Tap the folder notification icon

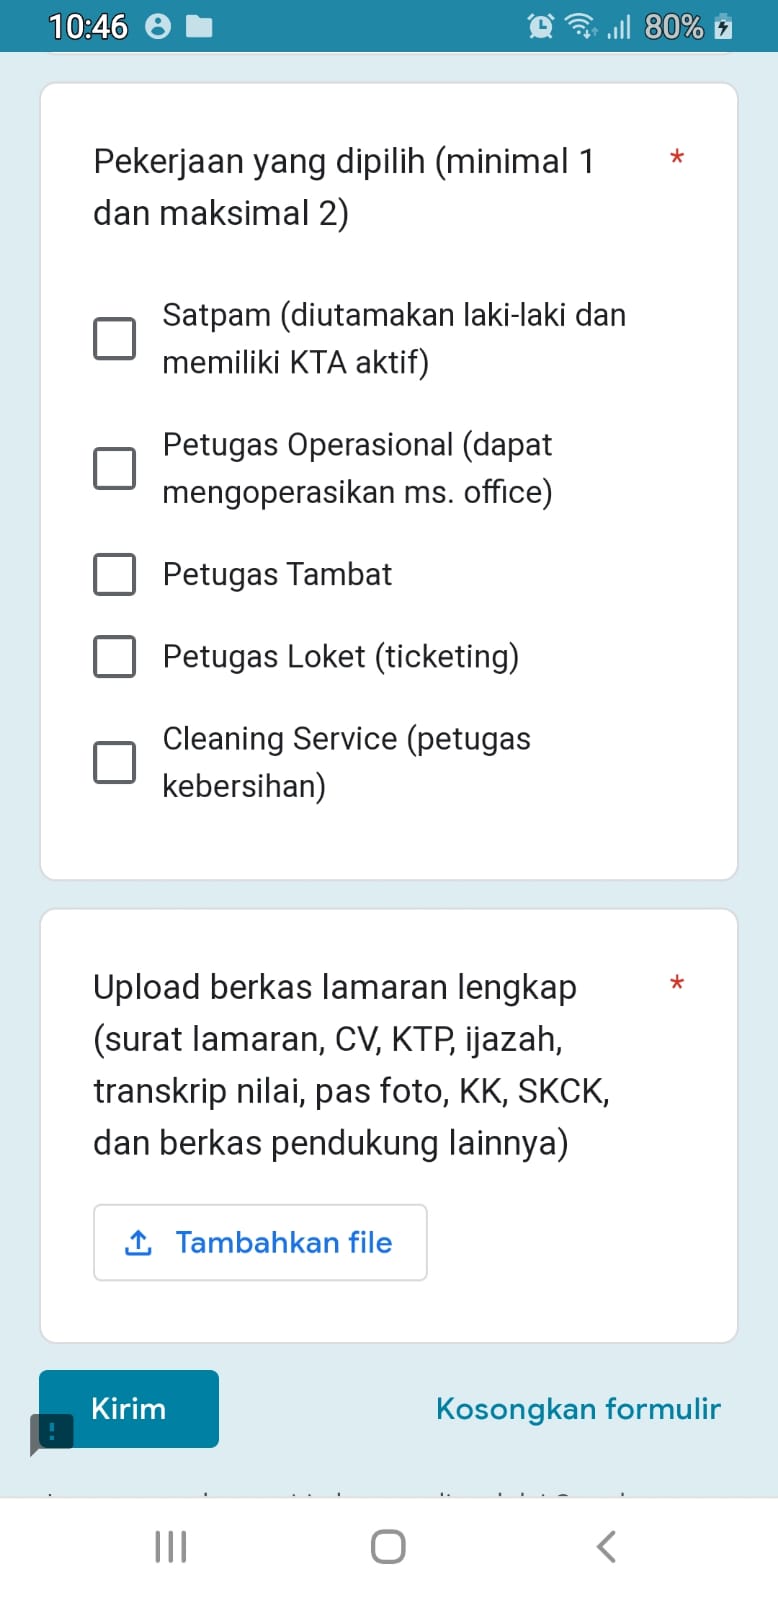point(200,26)
